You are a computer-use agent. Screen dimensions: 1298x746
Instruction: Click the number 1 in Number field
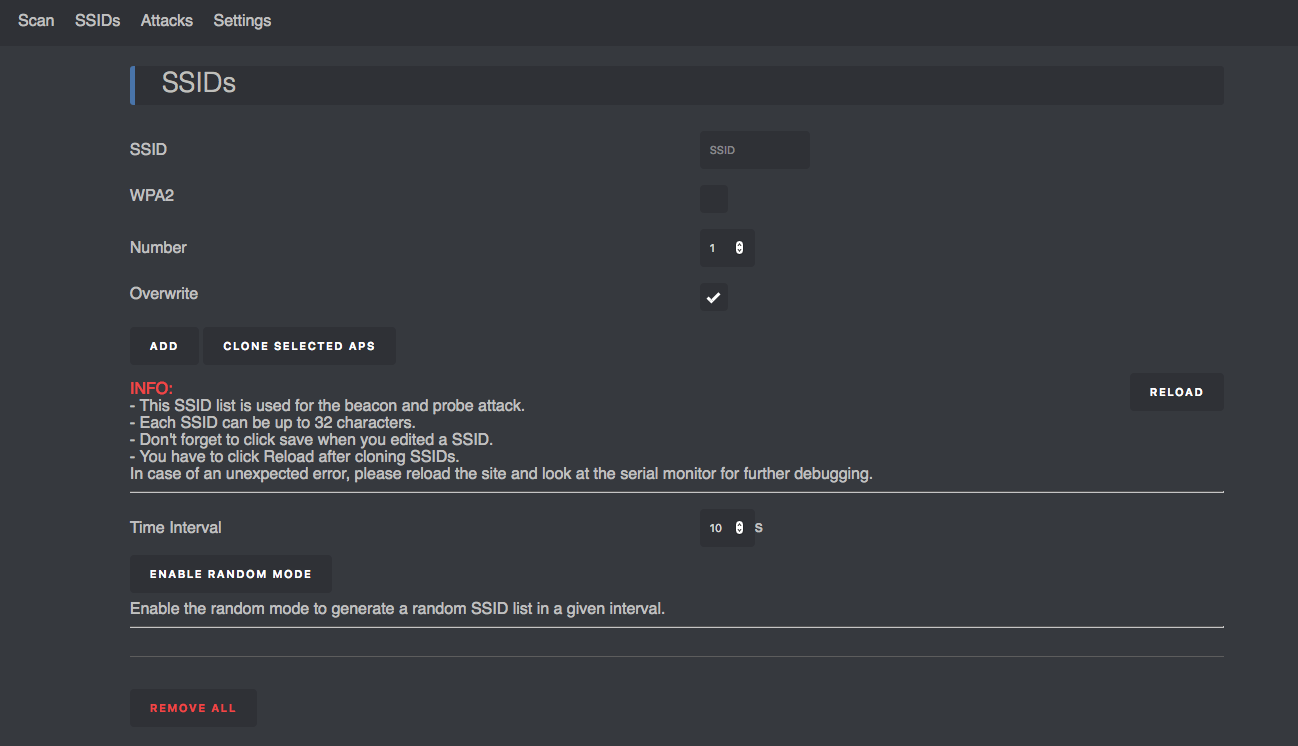(x=713, y=248)
